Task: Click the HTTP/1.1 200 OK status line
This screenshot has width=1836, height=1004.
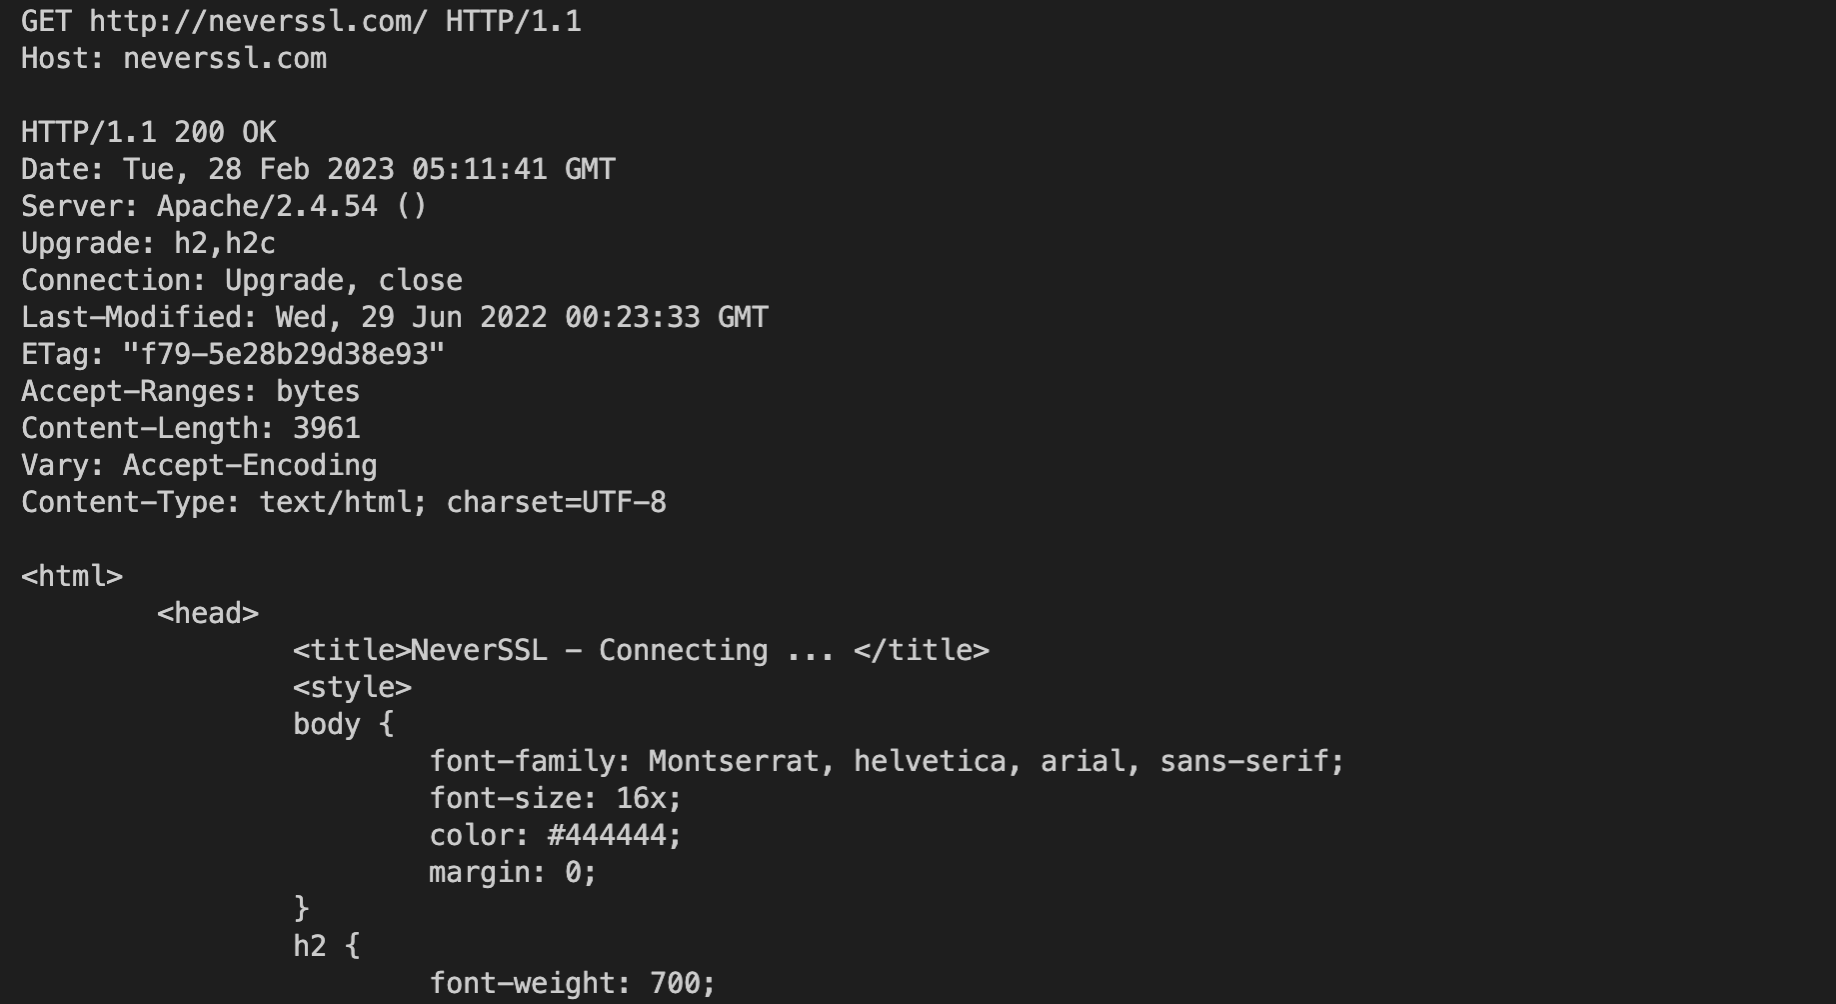Action: 149,132
